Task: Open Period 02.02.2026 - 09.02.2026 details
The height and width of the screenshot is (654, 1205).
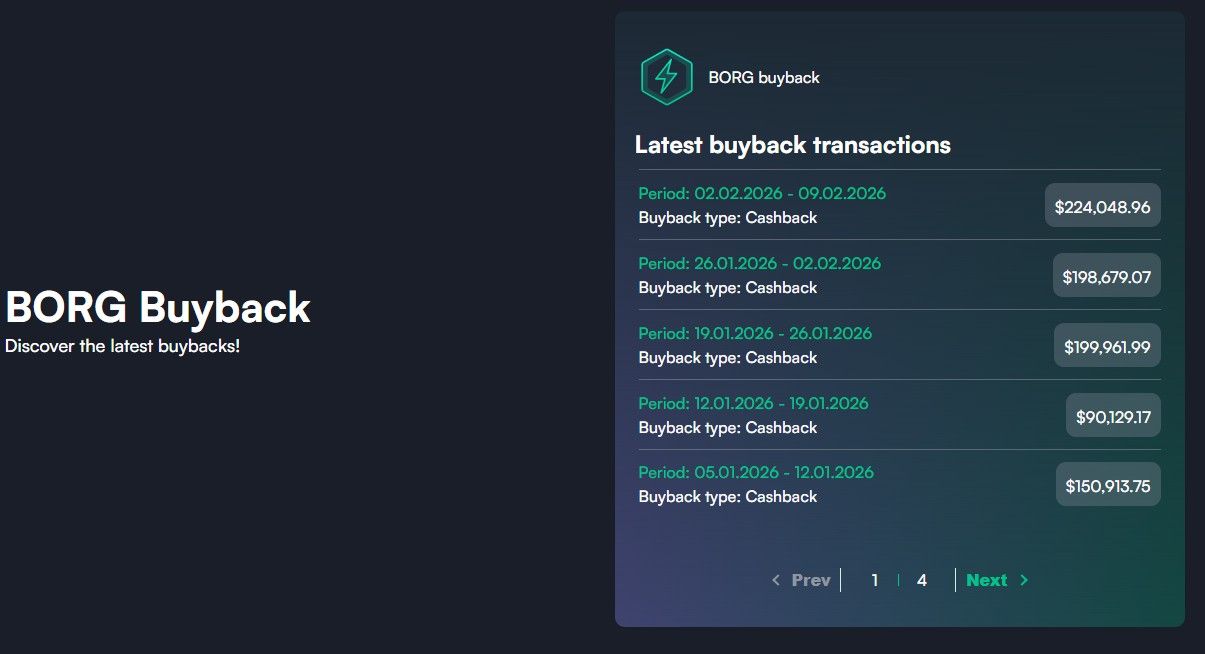Action: pos(762,193)
